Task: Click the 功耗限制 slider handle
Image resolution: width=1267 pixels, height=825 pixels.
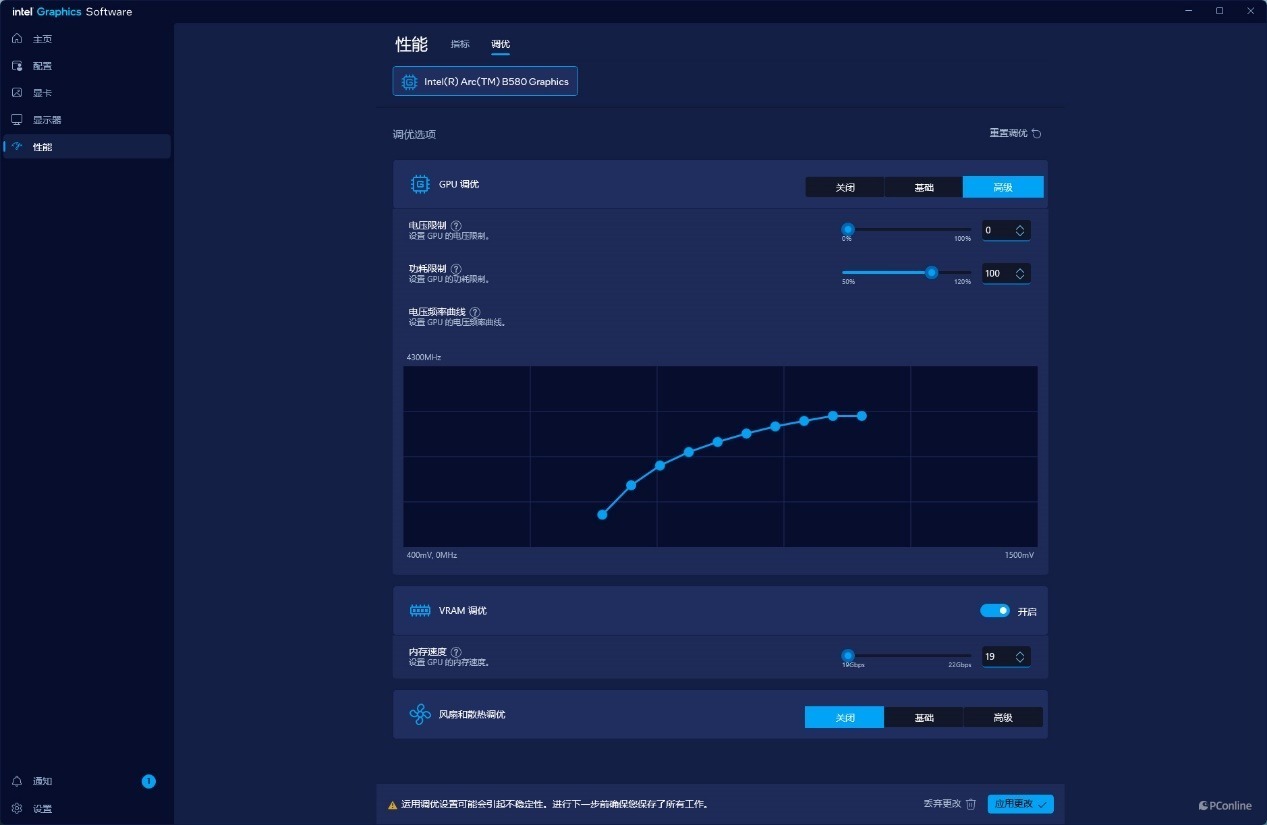Action: tap(932, 272)
